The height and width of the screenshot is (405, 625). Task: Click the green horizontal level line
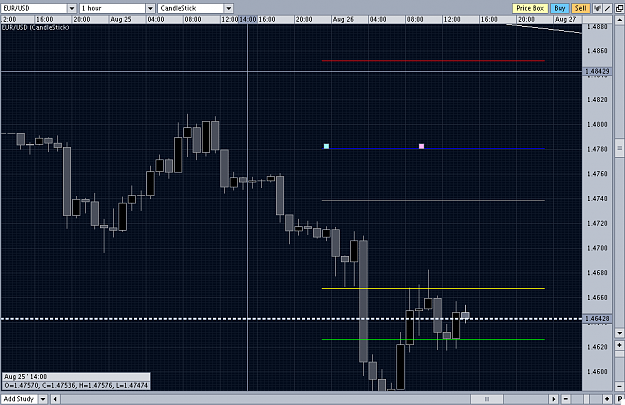433,340
